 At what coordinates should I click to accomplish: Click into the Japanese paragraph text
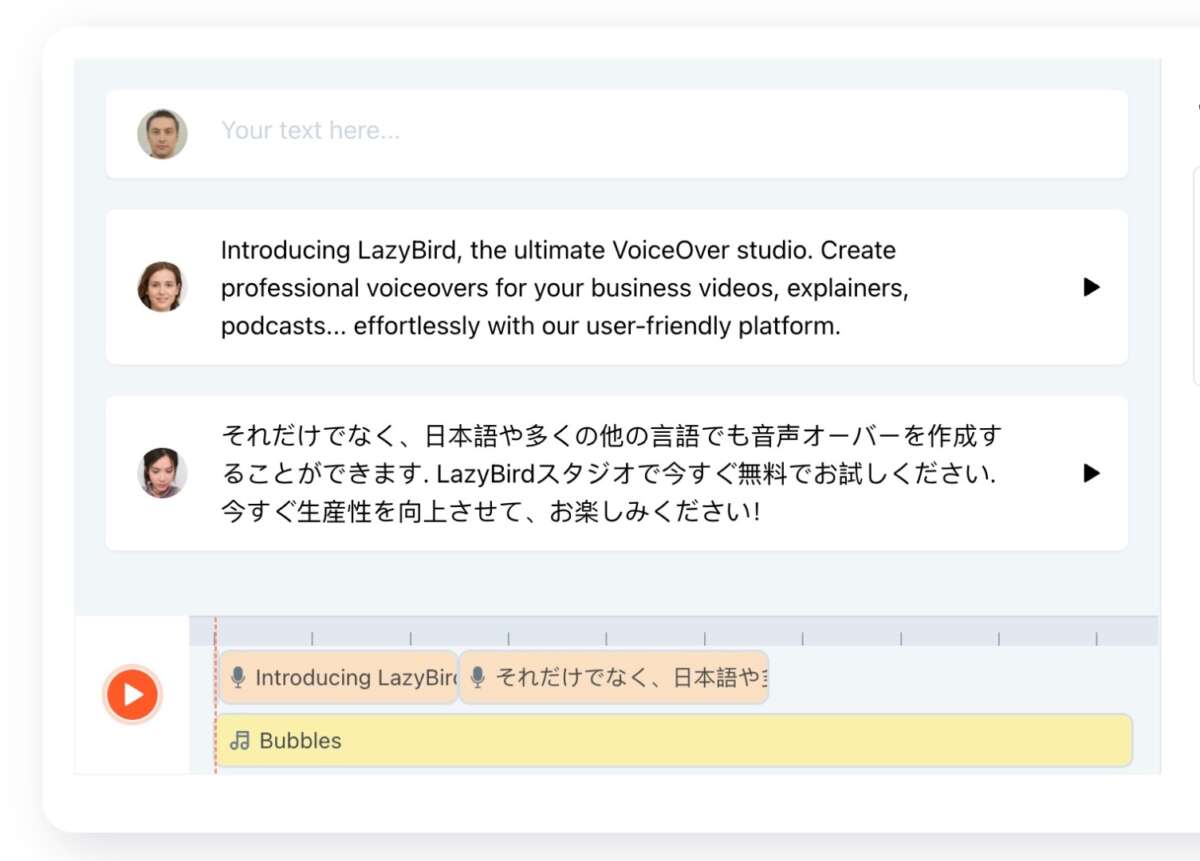pos(610,473)
